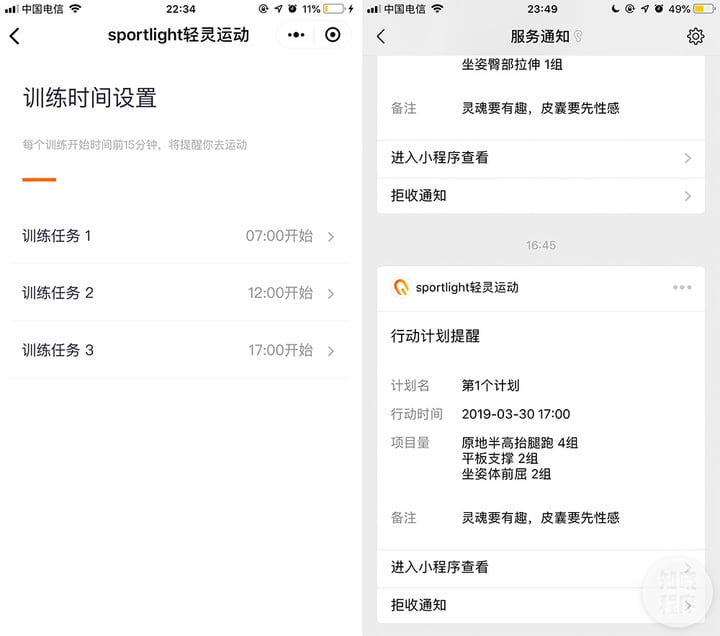This screenshot has height=636, width=720.
Task: Open mini program more options menu
Action: tap(296, 35)
